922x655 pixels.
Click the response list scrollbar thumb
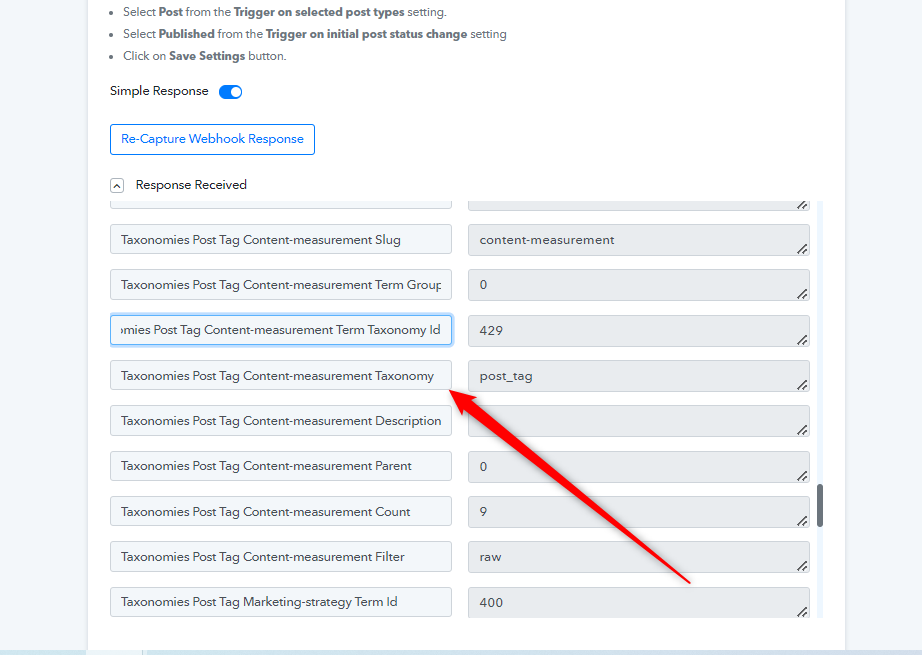tap(820, 505)
